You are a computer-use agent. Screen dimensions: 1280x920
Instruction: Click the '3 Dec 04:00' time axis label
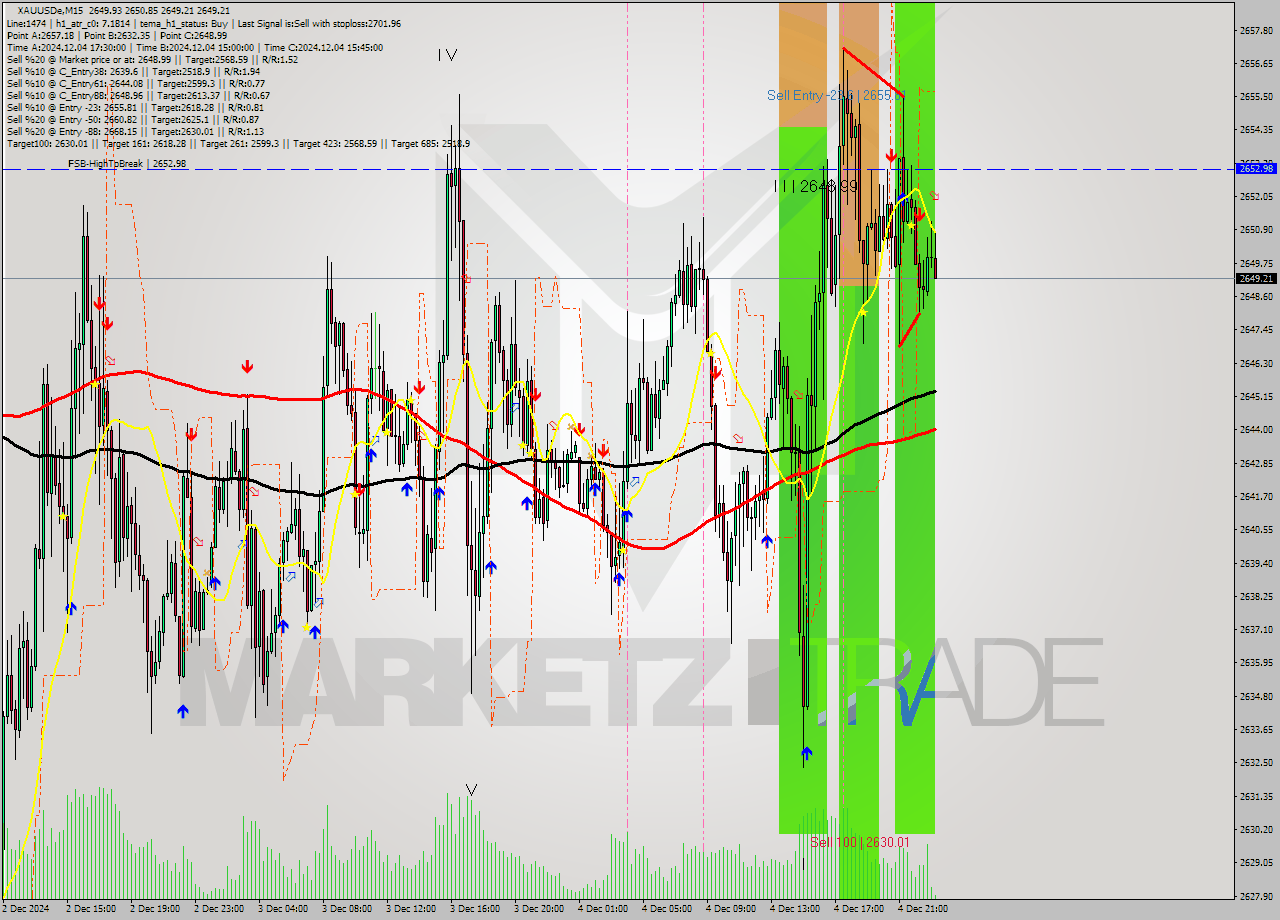(283, 909)
